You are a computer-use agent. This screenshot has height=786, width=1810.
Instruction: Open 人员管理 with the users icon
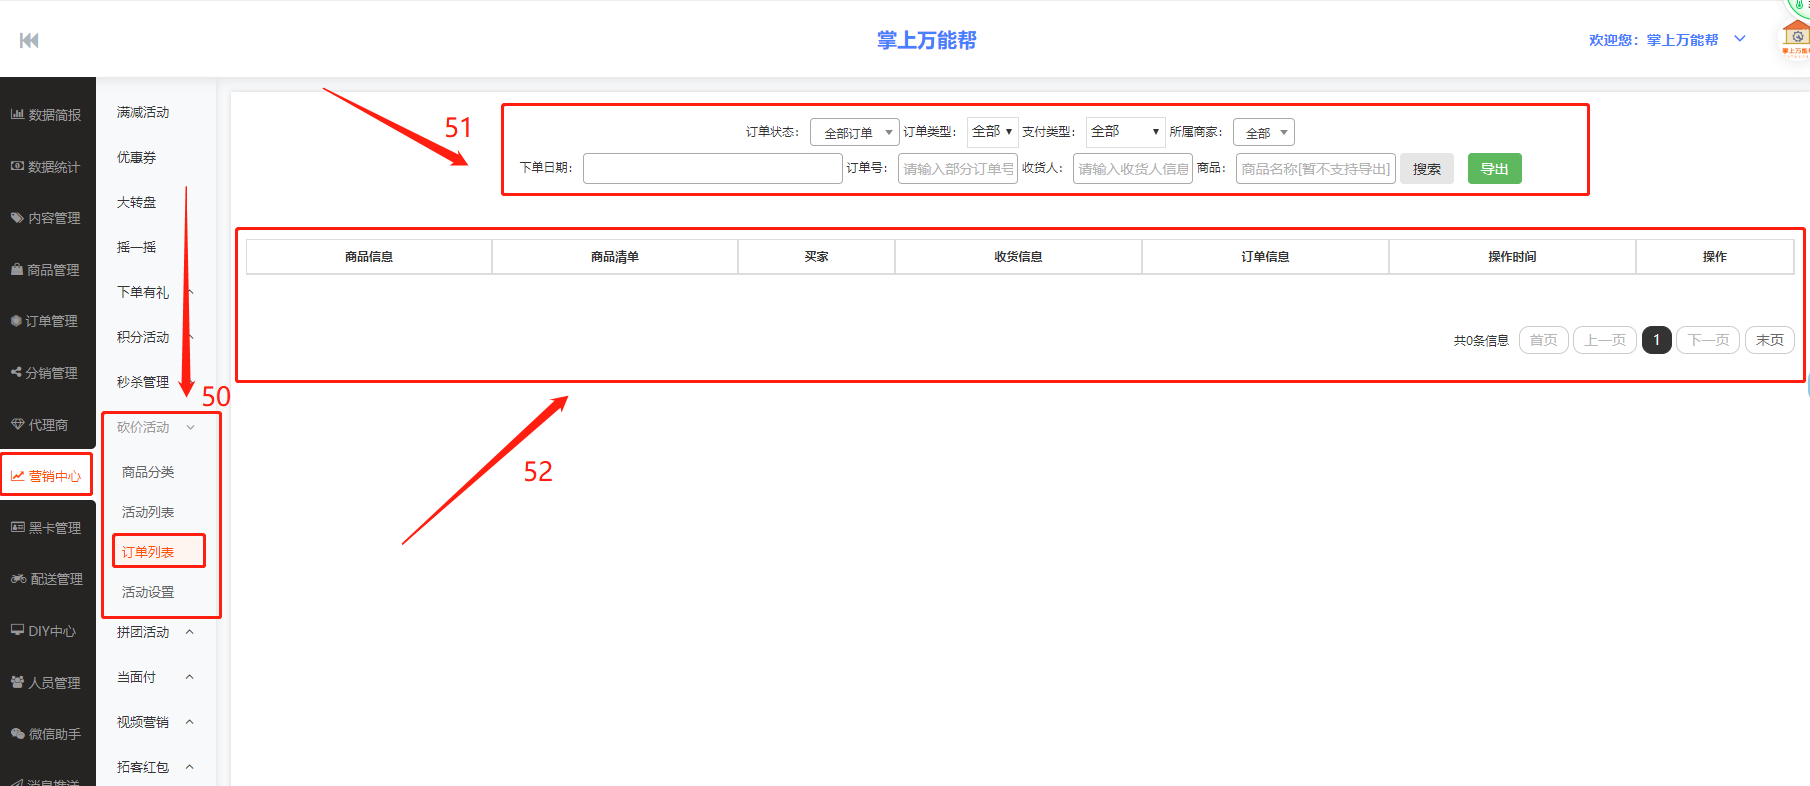click(47, 683)
